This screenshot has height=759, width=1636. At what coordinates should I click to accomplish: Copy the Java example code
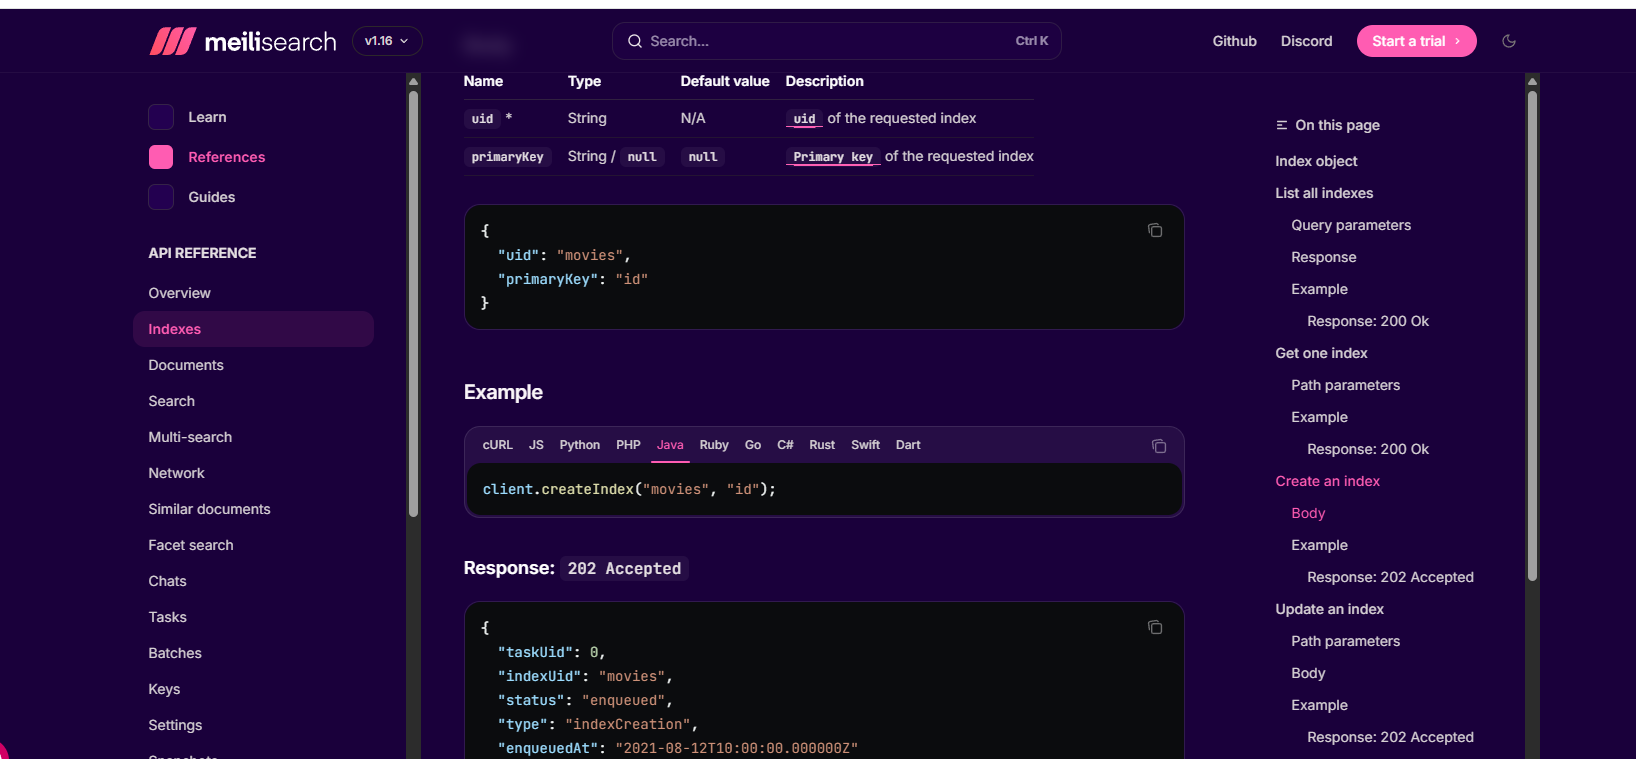click(x=1159, y=446)
